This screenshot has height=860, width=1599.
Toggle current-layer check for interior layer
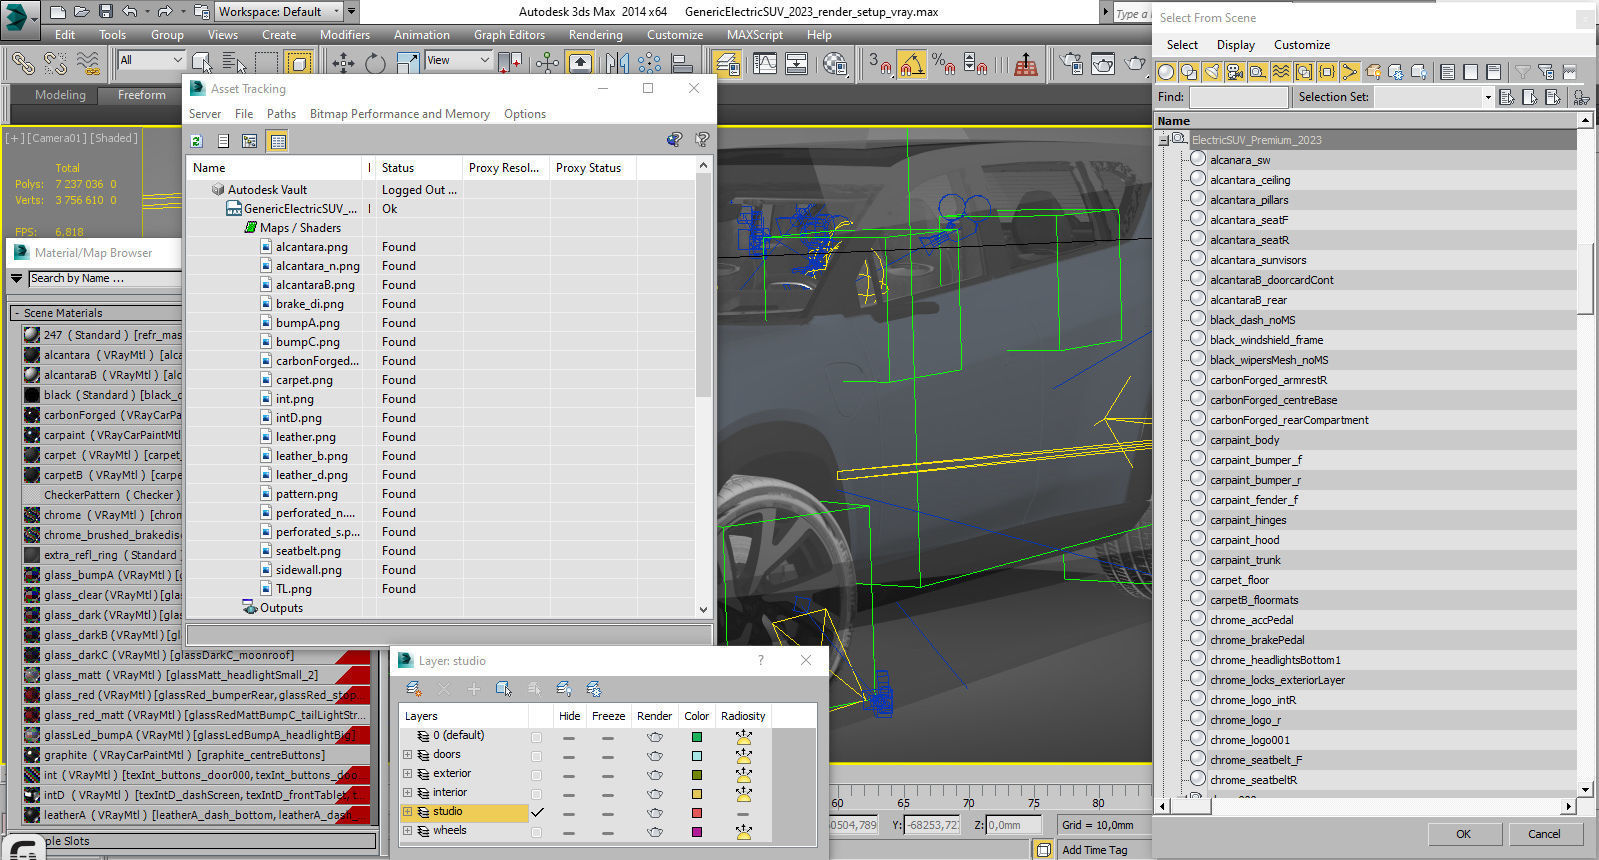(x=537, y=794)
